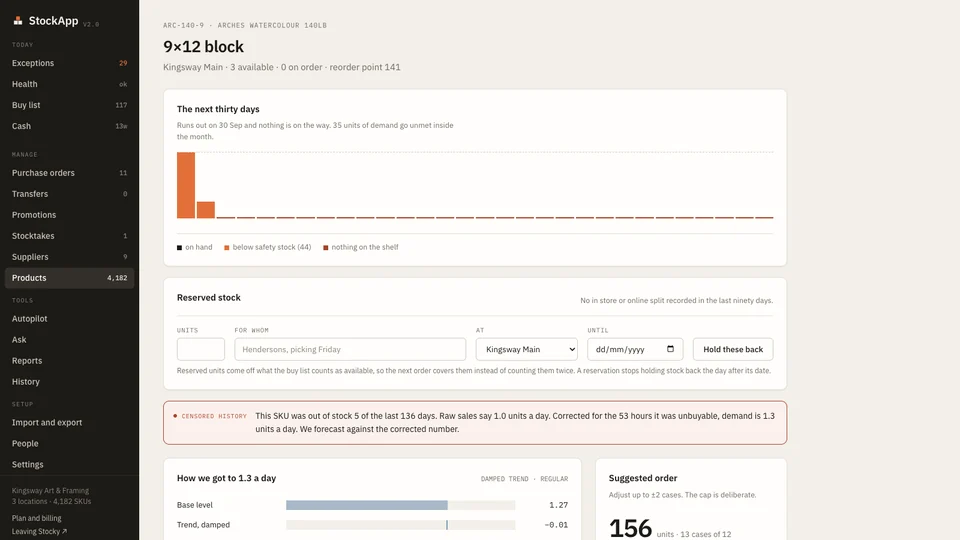Open Settings in the sidebar
Image resolution: width=960 pixels, height=540 pixels.
coord(69,464)
